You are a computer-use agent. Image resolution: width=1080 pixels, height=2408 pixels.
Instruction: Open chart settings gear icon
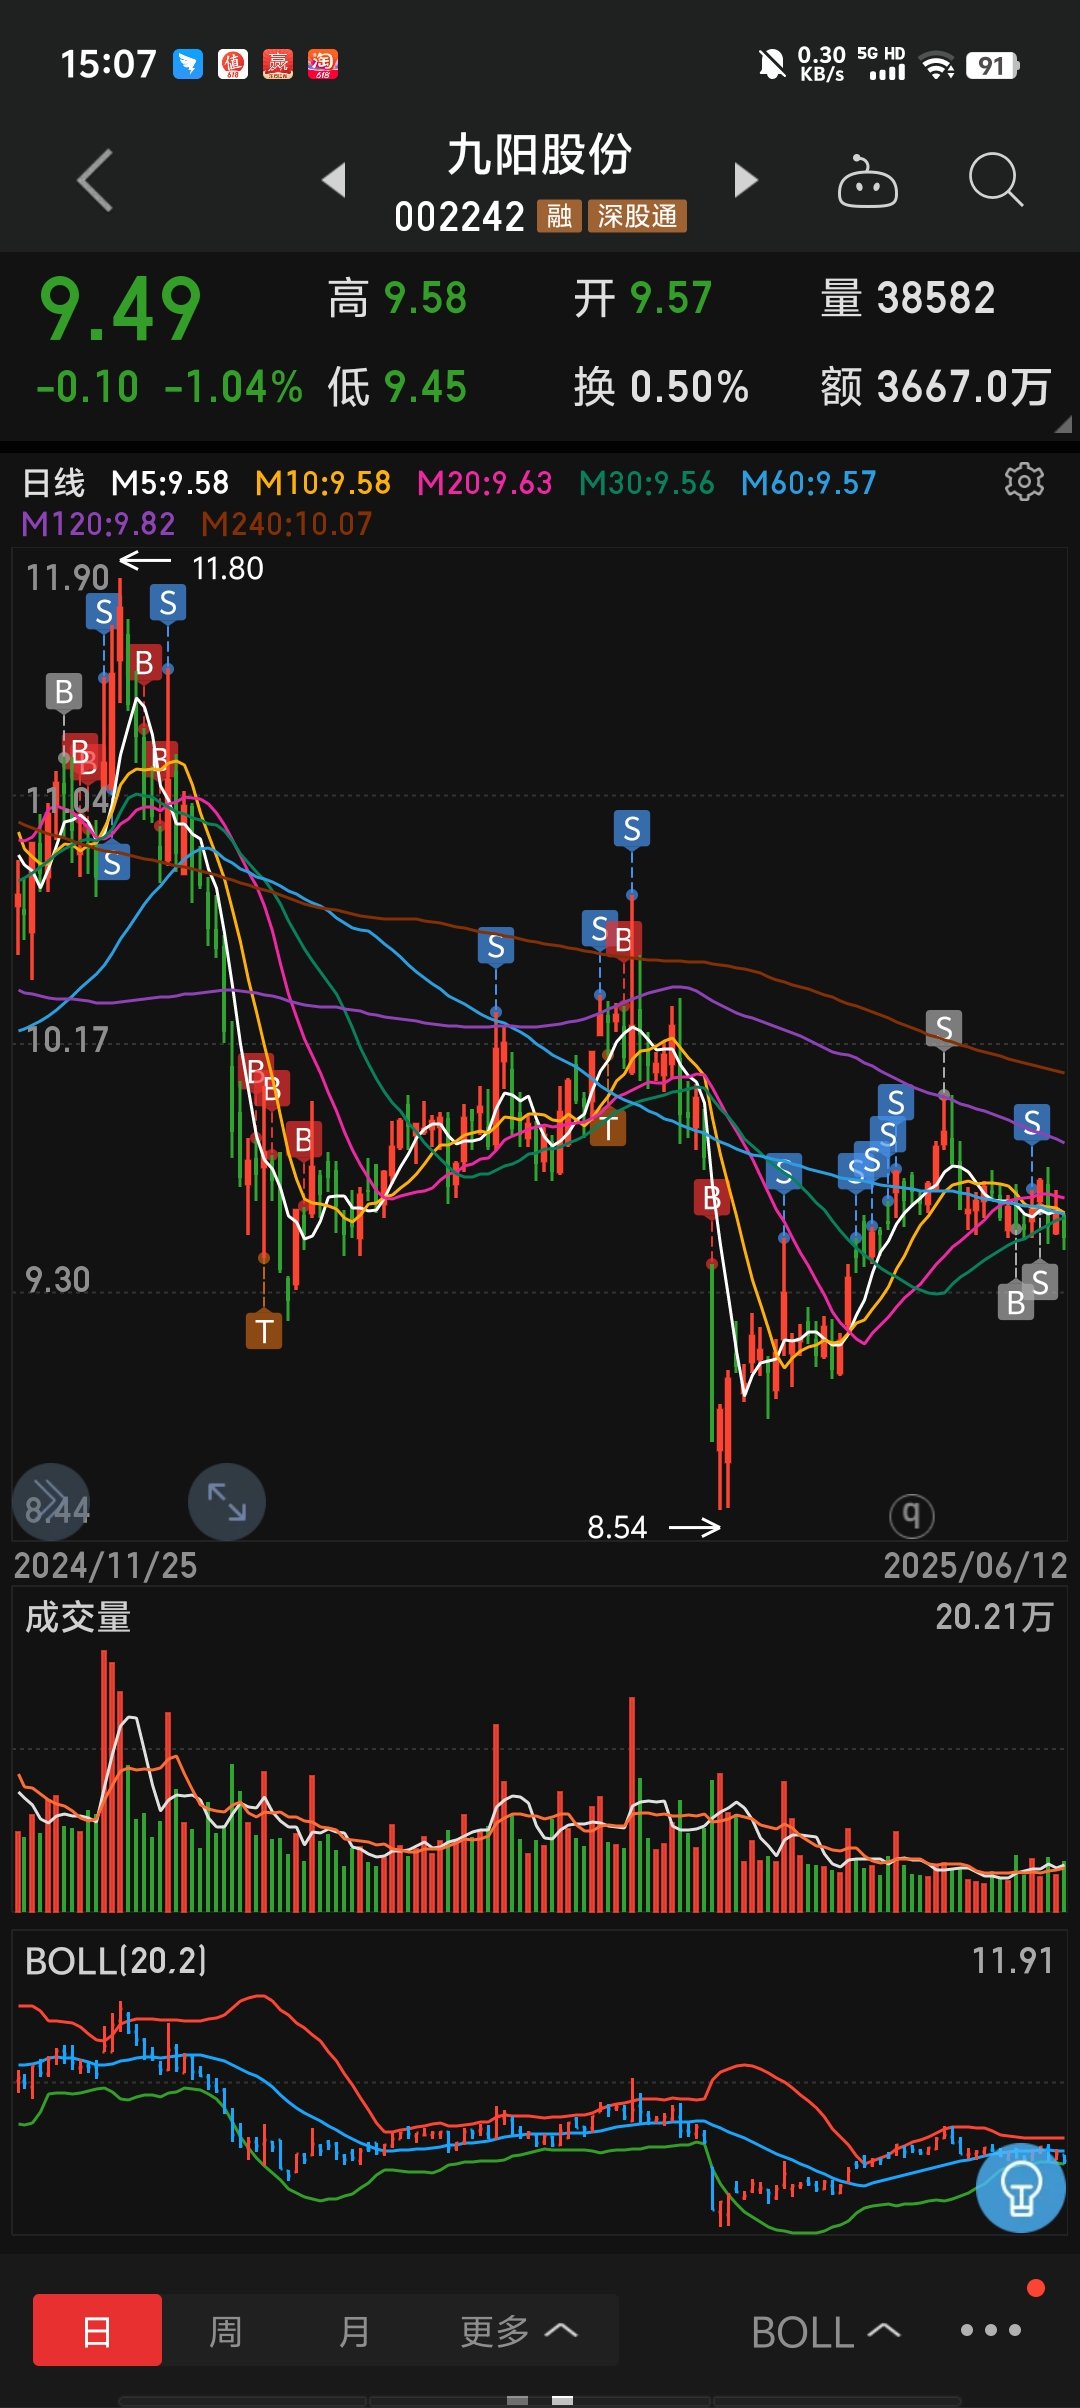[x=1024, y=482]
